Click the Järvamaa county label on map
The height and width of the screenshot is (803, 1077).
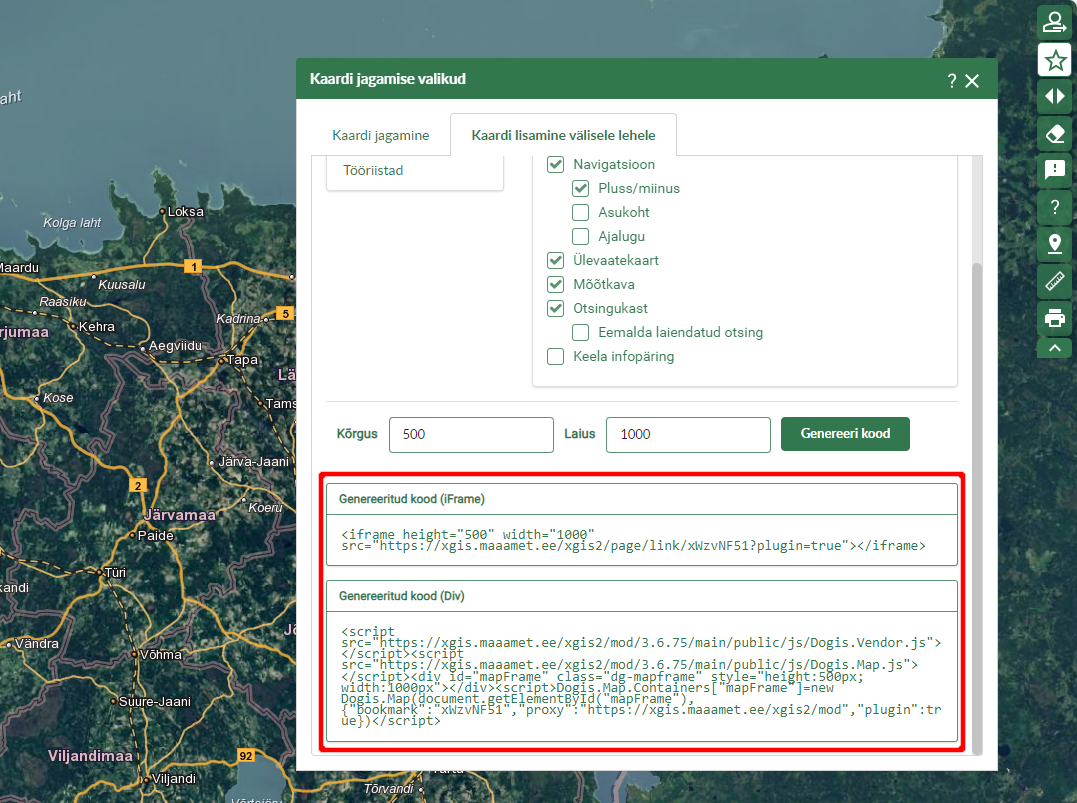[x=180, y=515]
